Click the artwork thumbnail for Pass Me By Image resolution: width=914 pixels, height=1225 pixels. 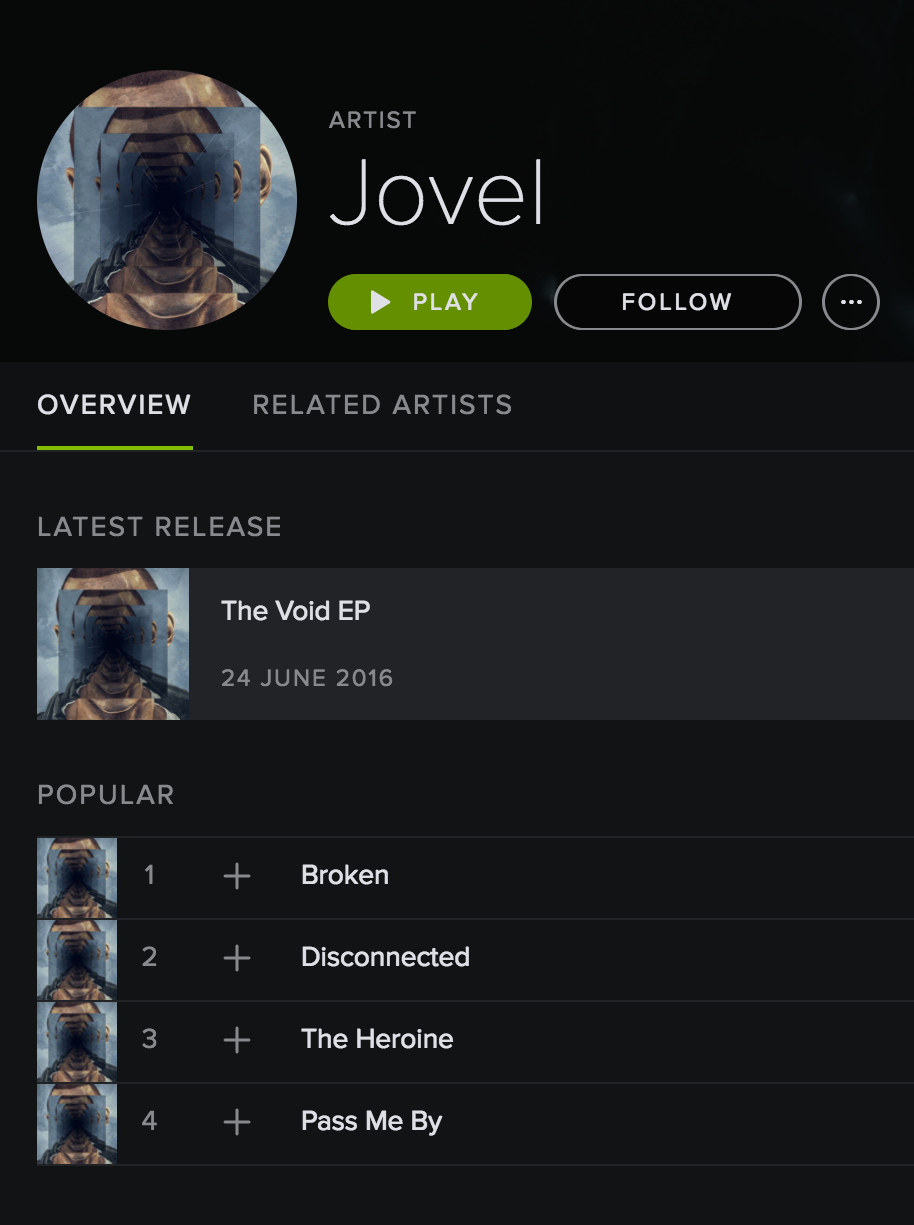point(77,1124)
